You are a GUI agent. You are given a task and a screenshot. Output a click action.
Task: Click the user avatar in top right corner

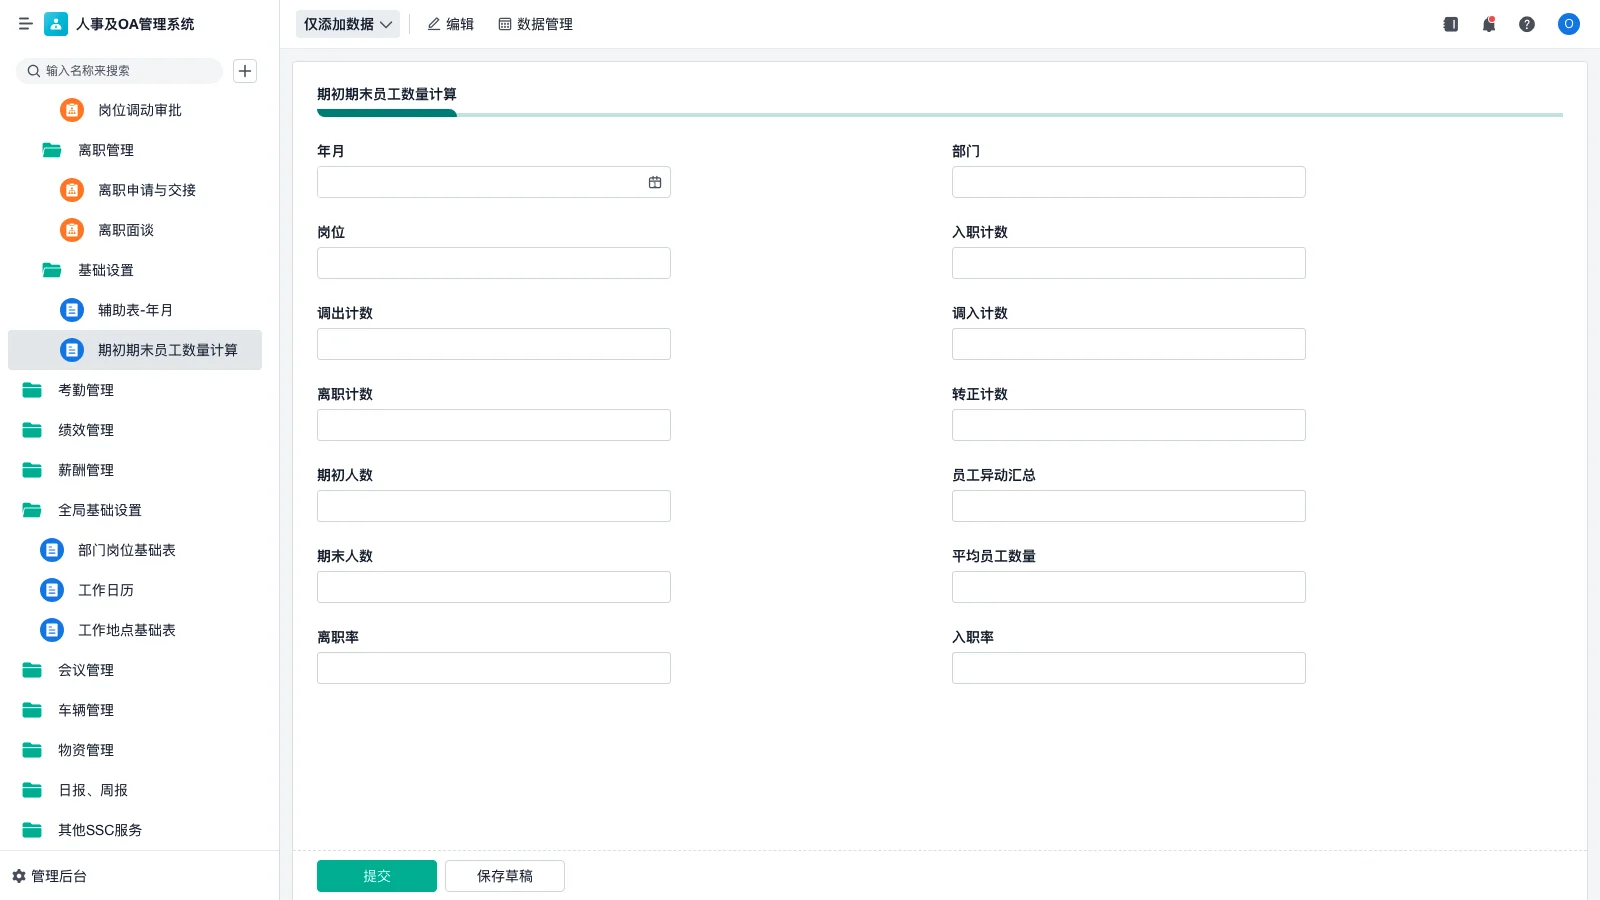(x=1568, y=24)
